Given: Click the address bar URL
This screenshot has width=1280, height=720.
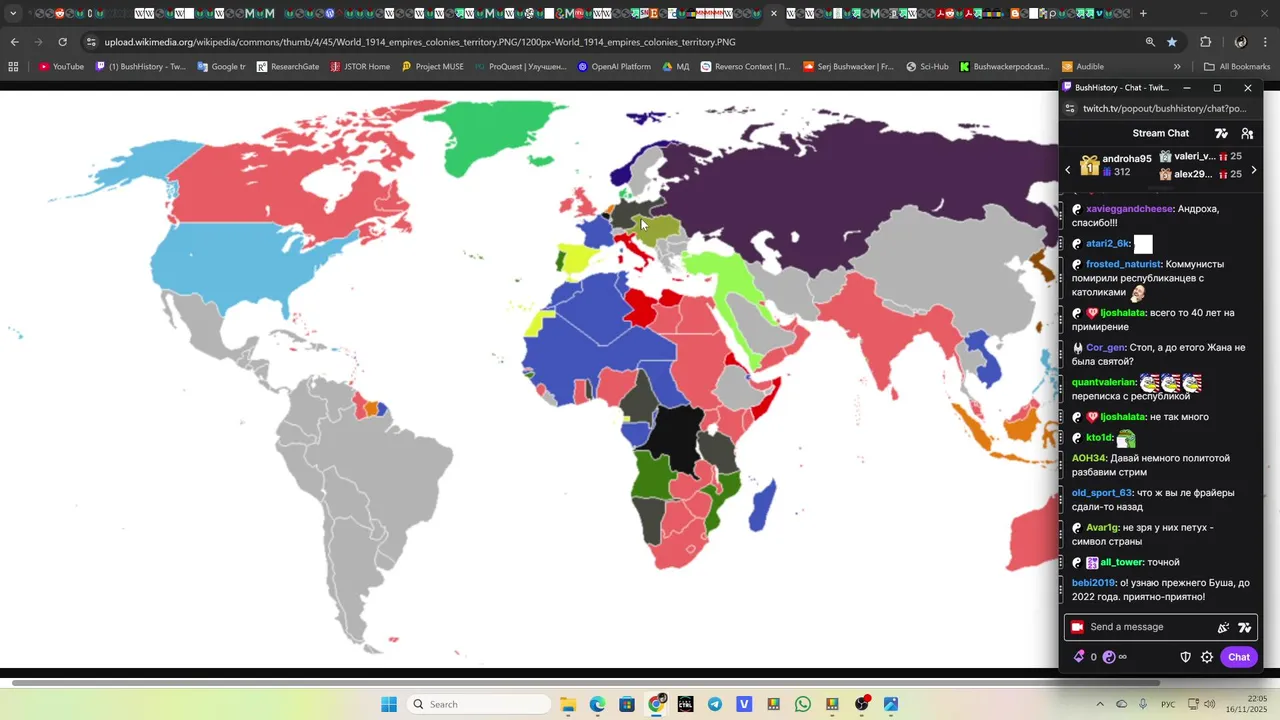Looking at the screenshot, I should (x=420, y=42).
